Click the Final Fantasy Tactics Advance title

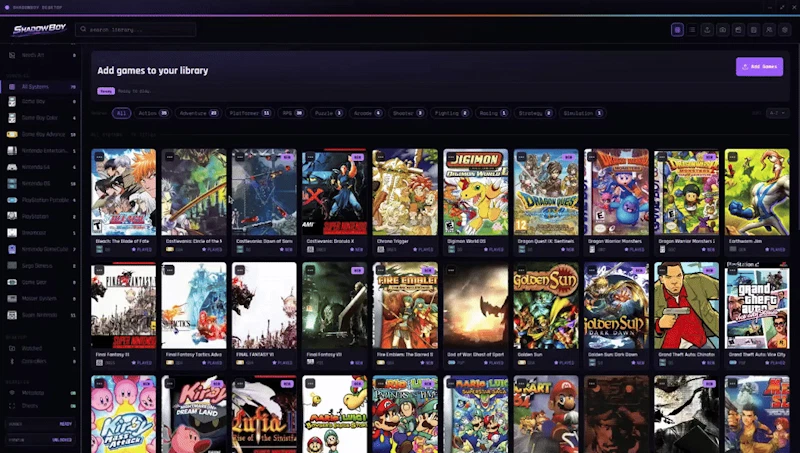[x=194, y=354]
